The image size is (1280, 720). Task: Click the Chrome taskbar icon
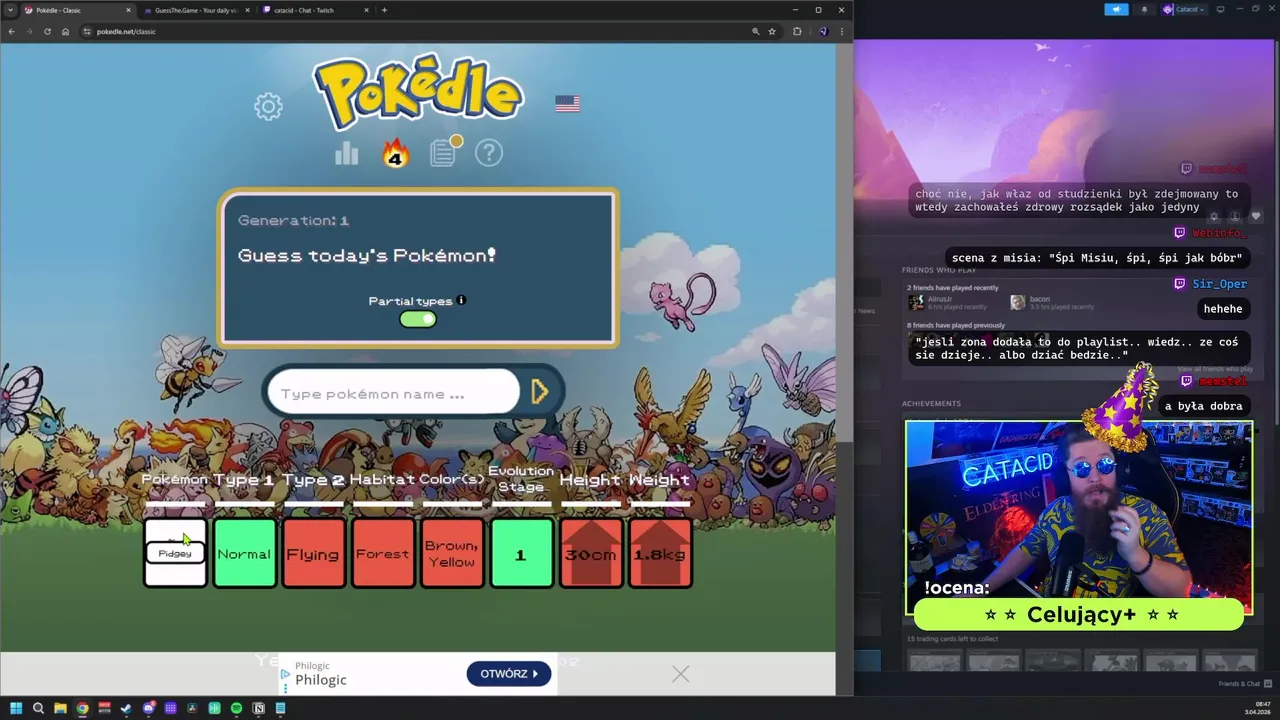(x=82, y=708)
